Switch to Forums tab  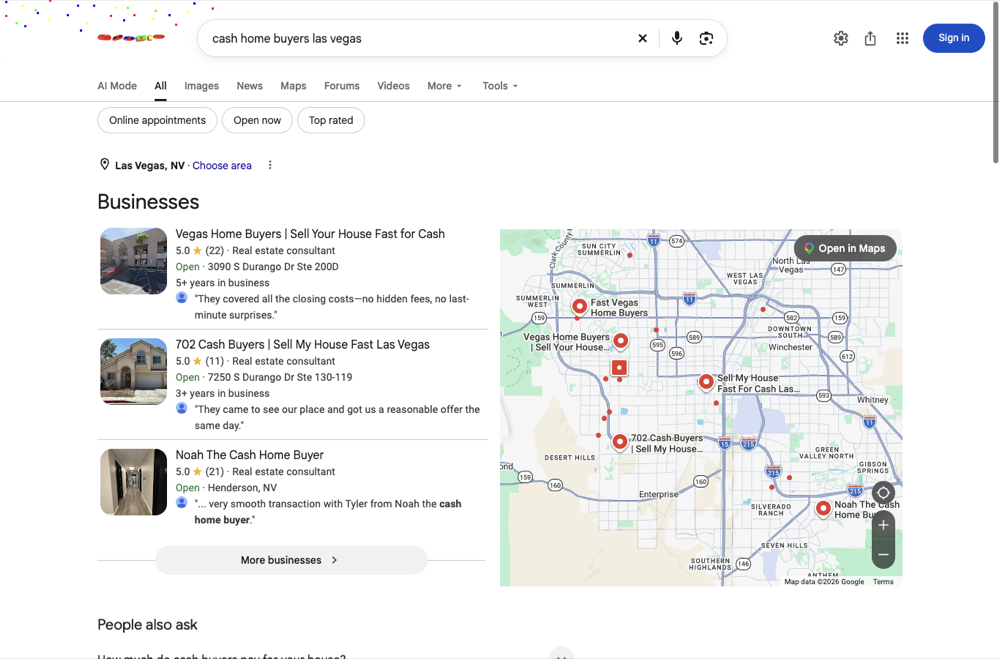[x=342, y=85]
